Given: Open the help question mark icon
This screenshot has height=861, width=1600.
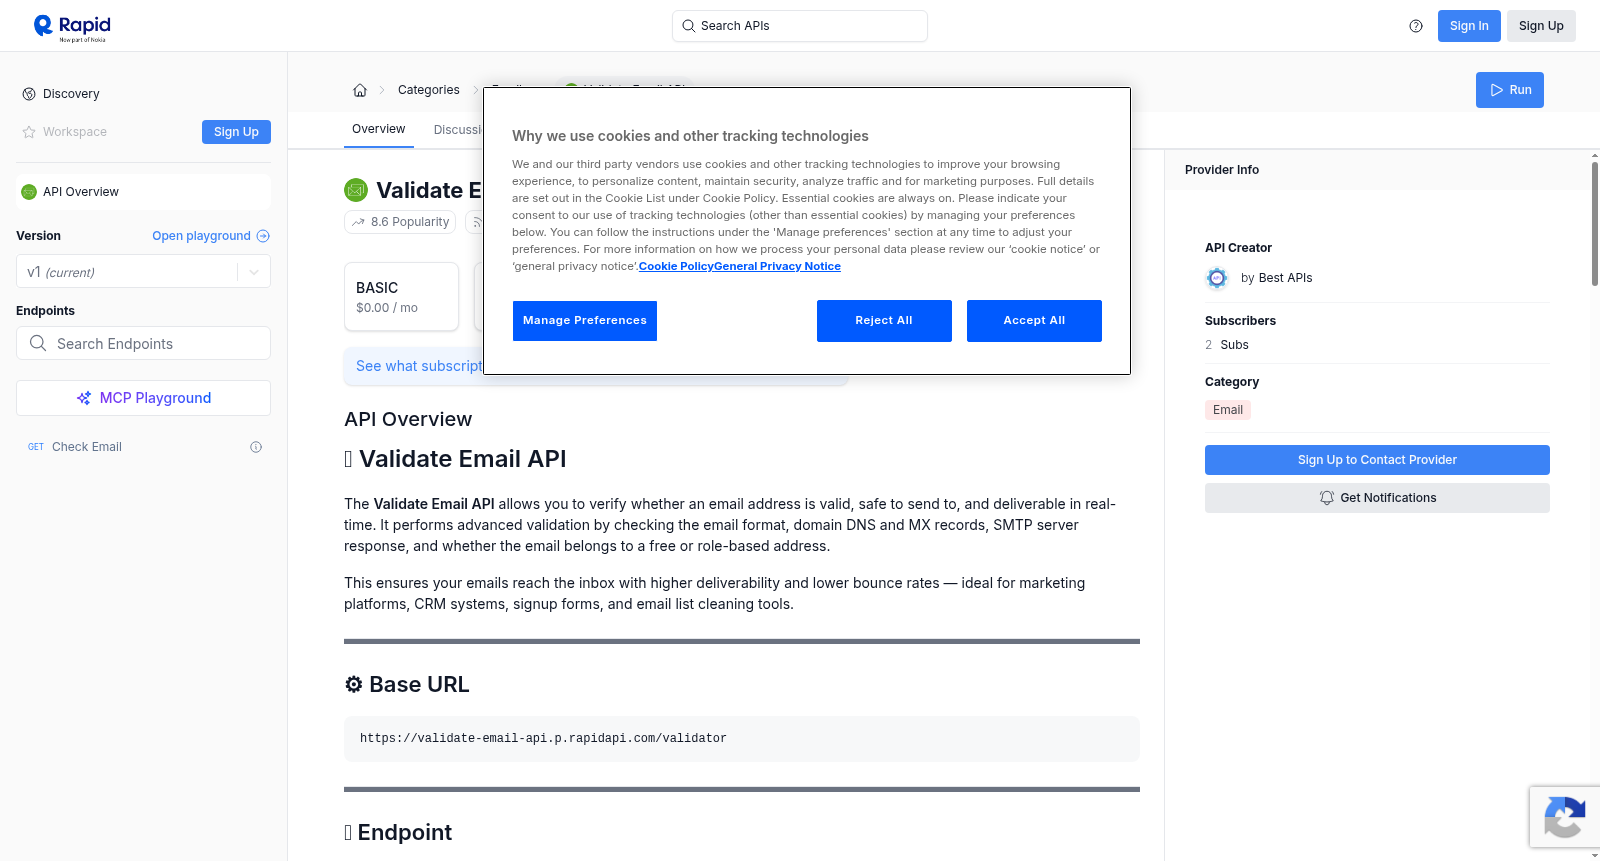Looking at the screenshot, I should point(1416,26).
